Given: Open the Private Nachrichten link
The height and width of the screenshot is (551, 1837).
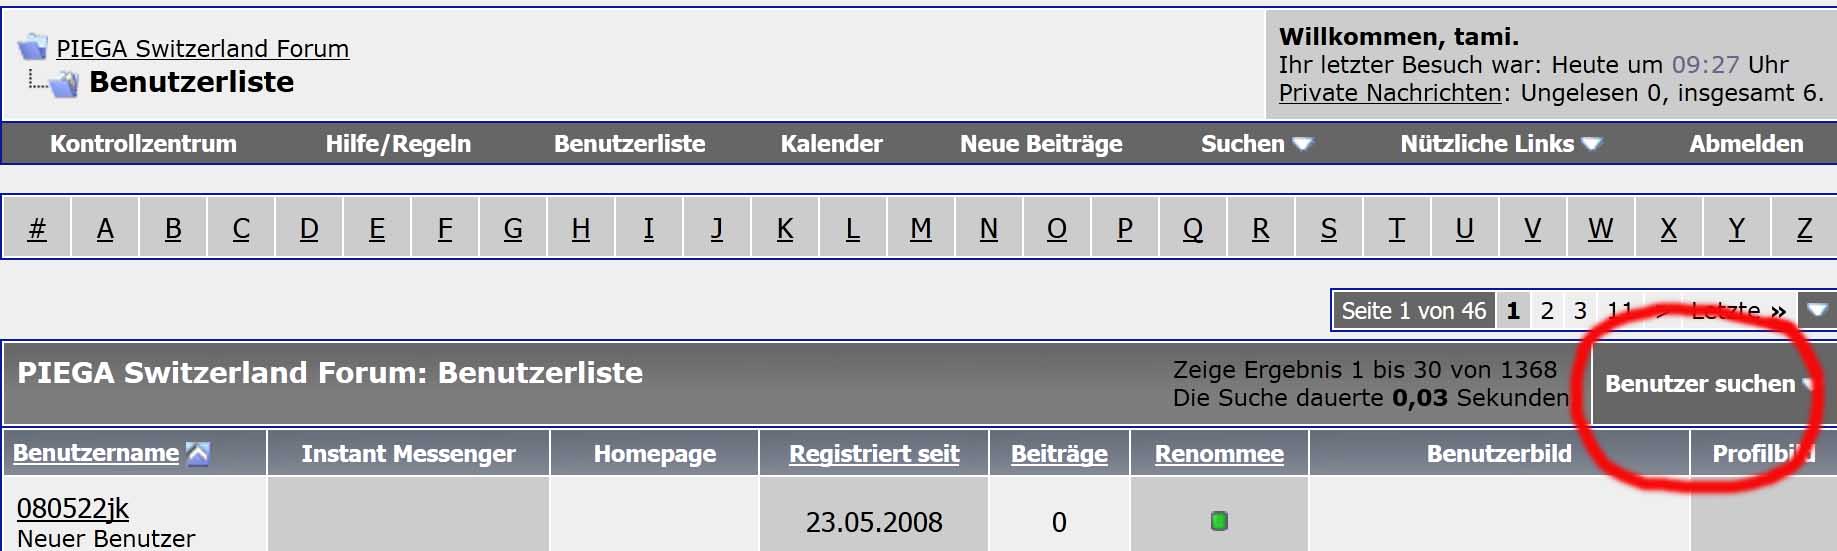Looking at the screenshot, I should pyautogui.click(x=1390, y=93).
